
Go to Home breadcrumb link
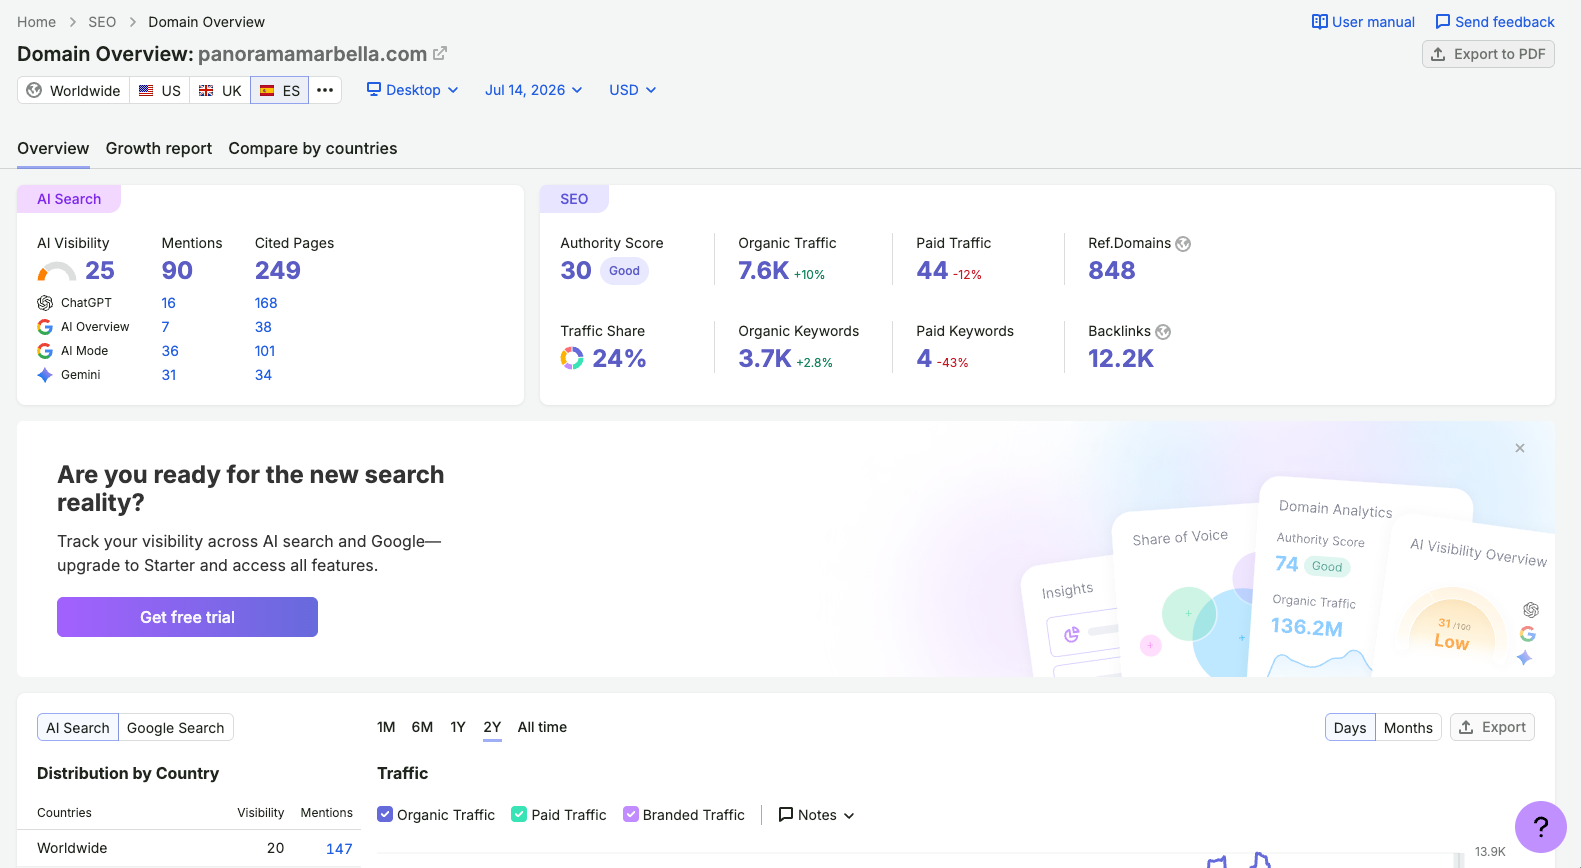tap(37, 22)
